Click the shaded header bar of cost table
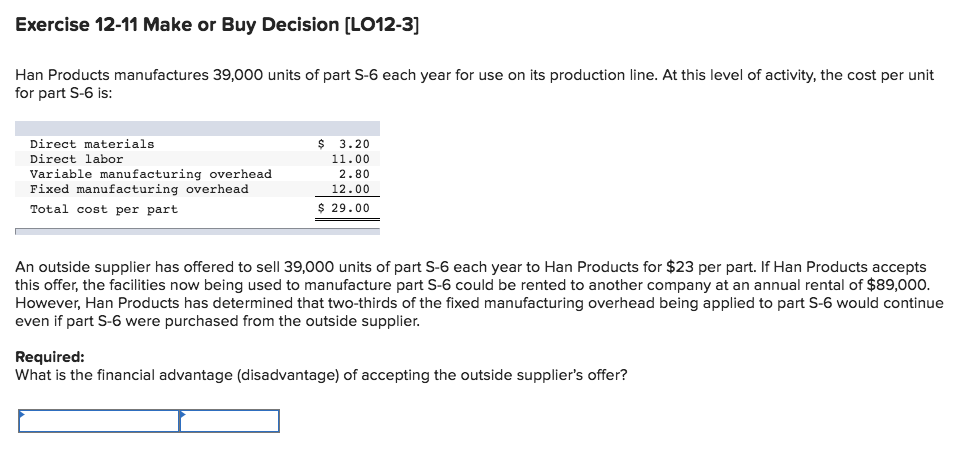The width and height of the screenshot is (971, 454). click(x=198, y=128)
